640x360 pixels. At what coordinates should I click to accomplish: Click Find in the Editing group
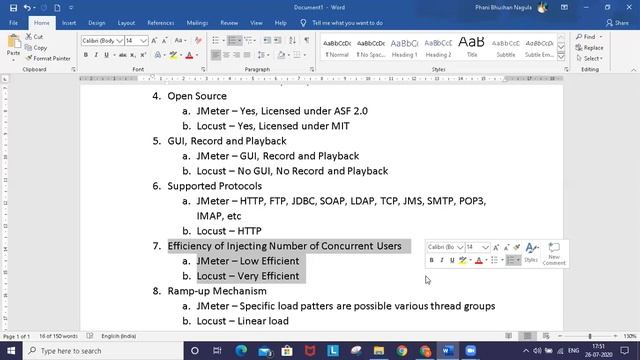tap(589, 37)
